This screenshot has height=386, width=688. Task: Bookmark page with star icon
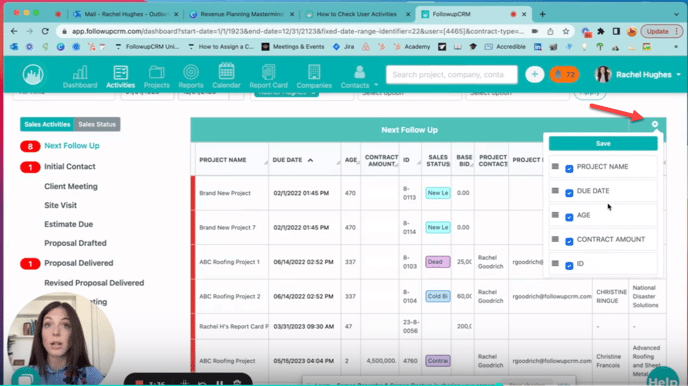pyautogui.click(x=566, y=31)
